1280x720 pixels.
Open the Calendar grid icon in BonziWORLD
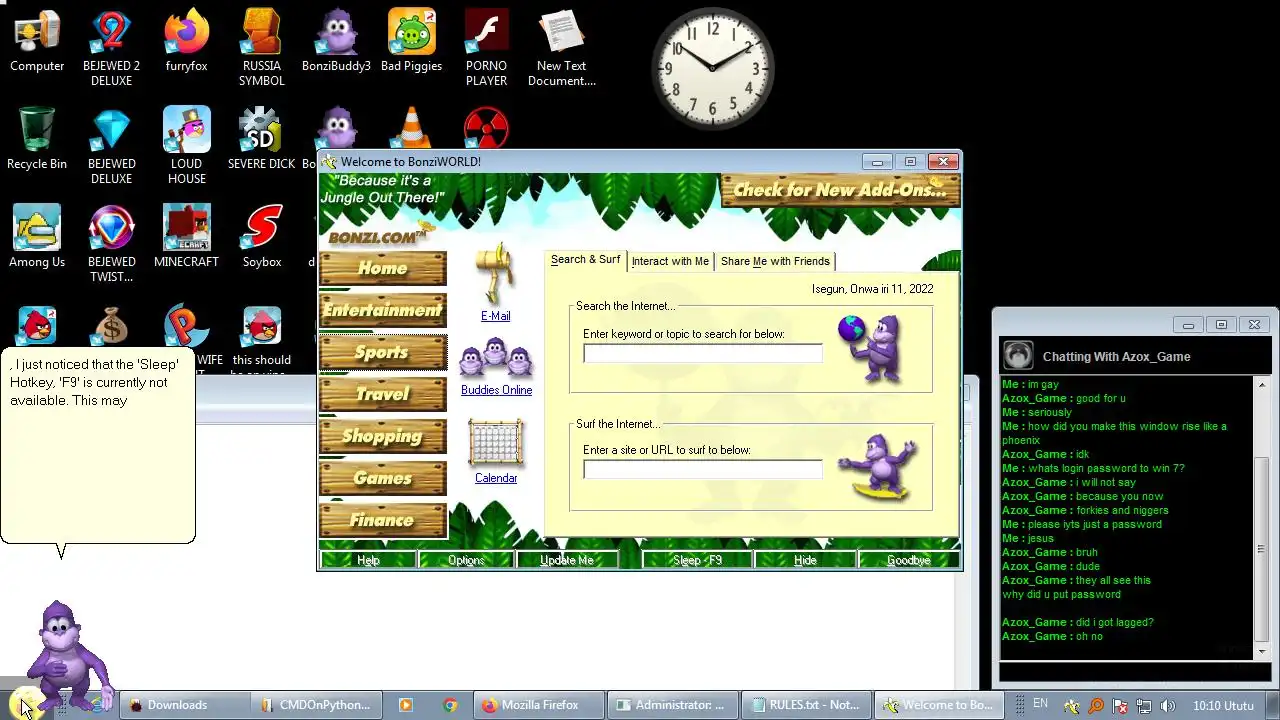click(495, 443)
